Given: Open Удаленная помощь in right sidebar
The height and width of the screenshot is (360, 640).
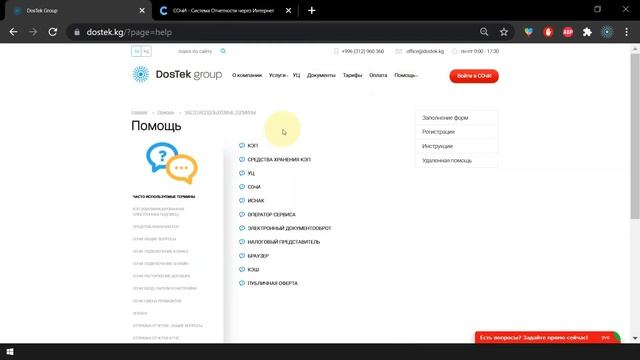Looking at the screenshot, I should pyautogui.click(x=457, y=160).
